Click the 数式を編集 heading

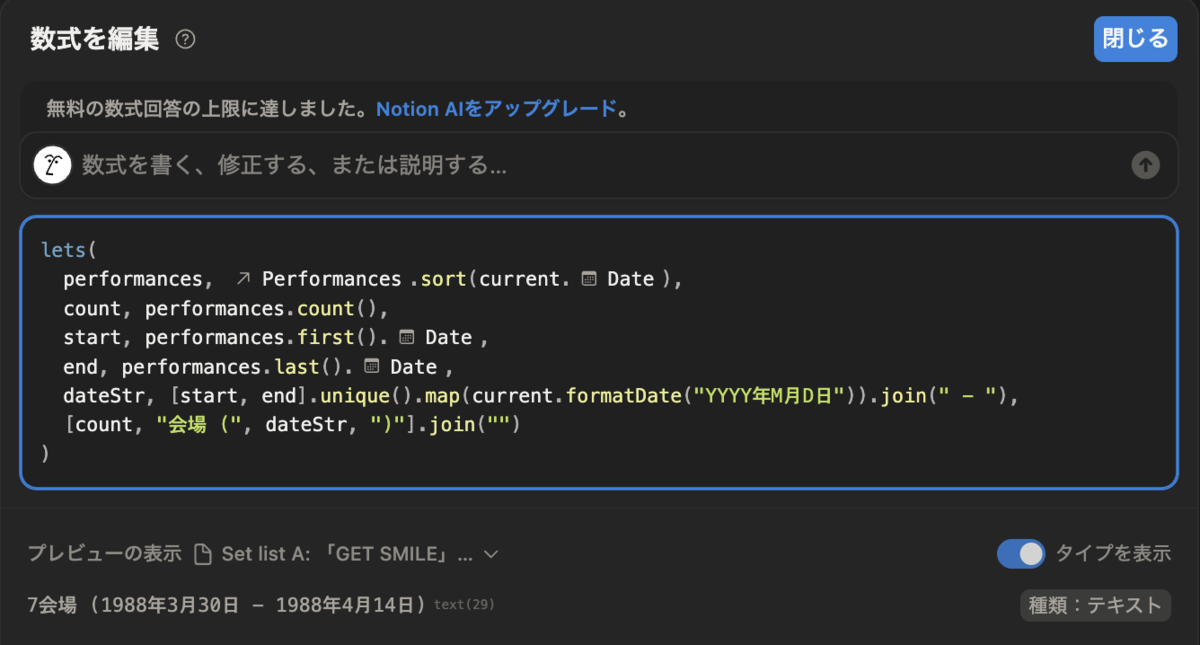point(94,39)
